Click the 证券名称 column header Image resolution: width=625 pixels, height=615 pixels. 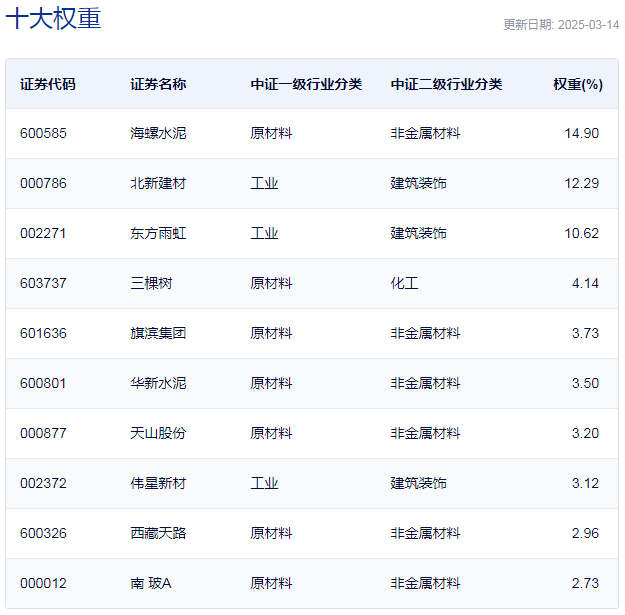(x=158, y=84)
